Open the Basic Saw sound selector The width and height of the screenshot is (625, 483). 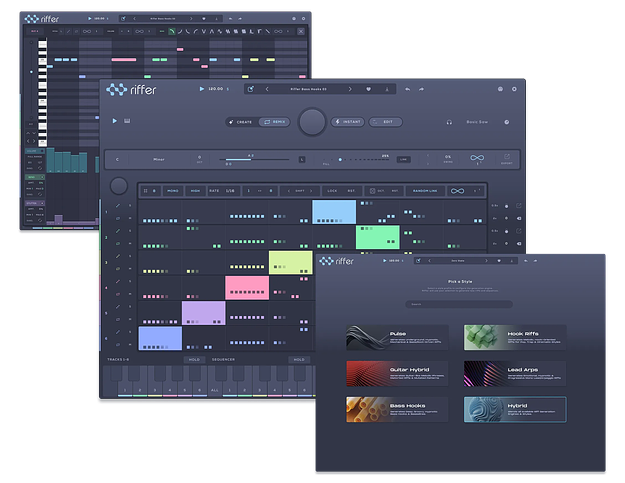477,122
